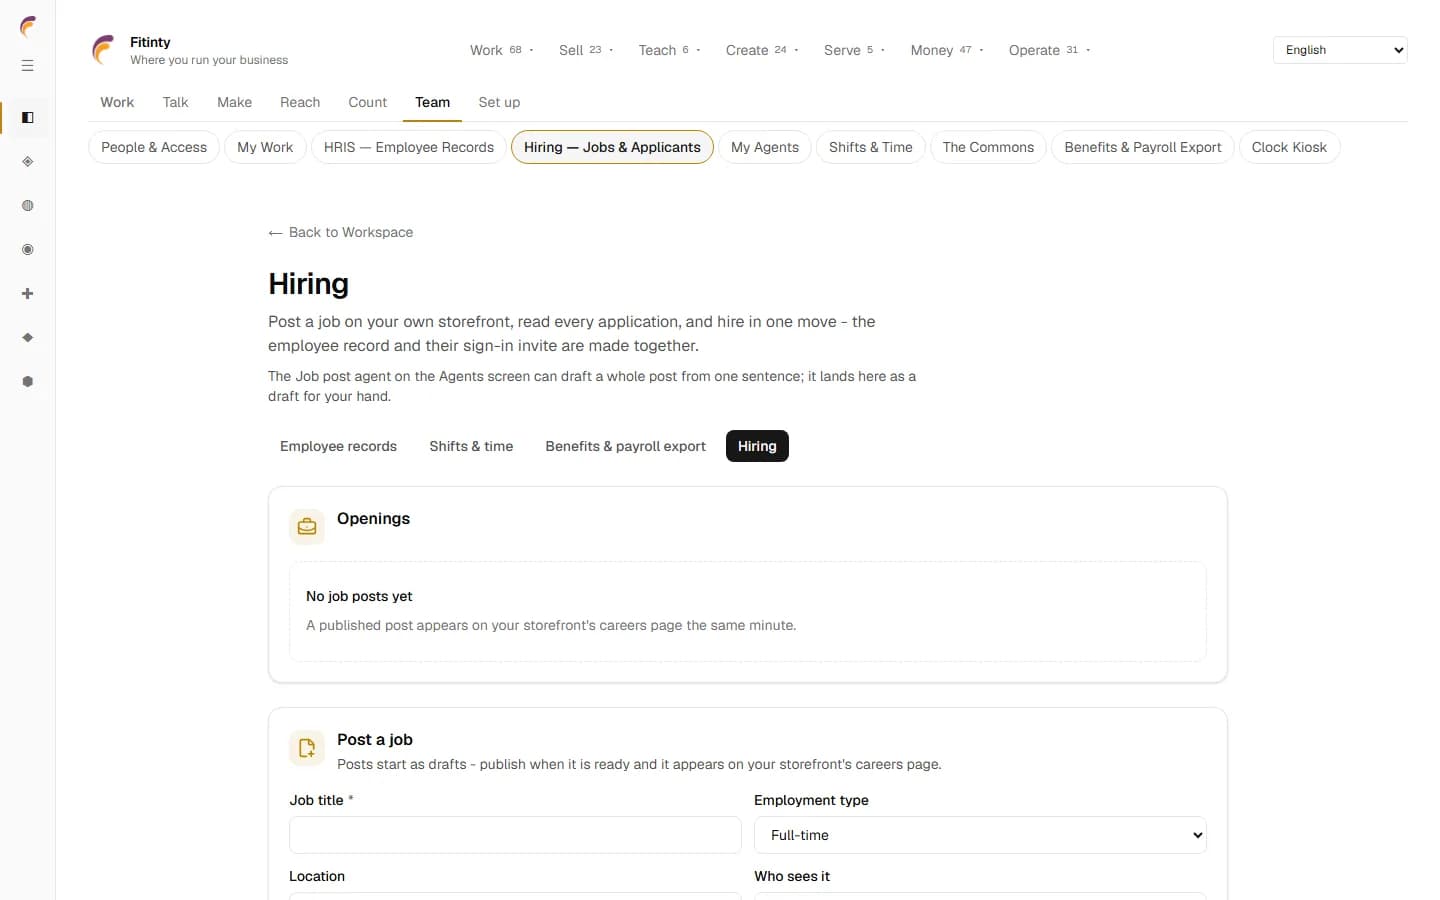
Task: Click the Openings card heading
Action: tap(373, 518)
